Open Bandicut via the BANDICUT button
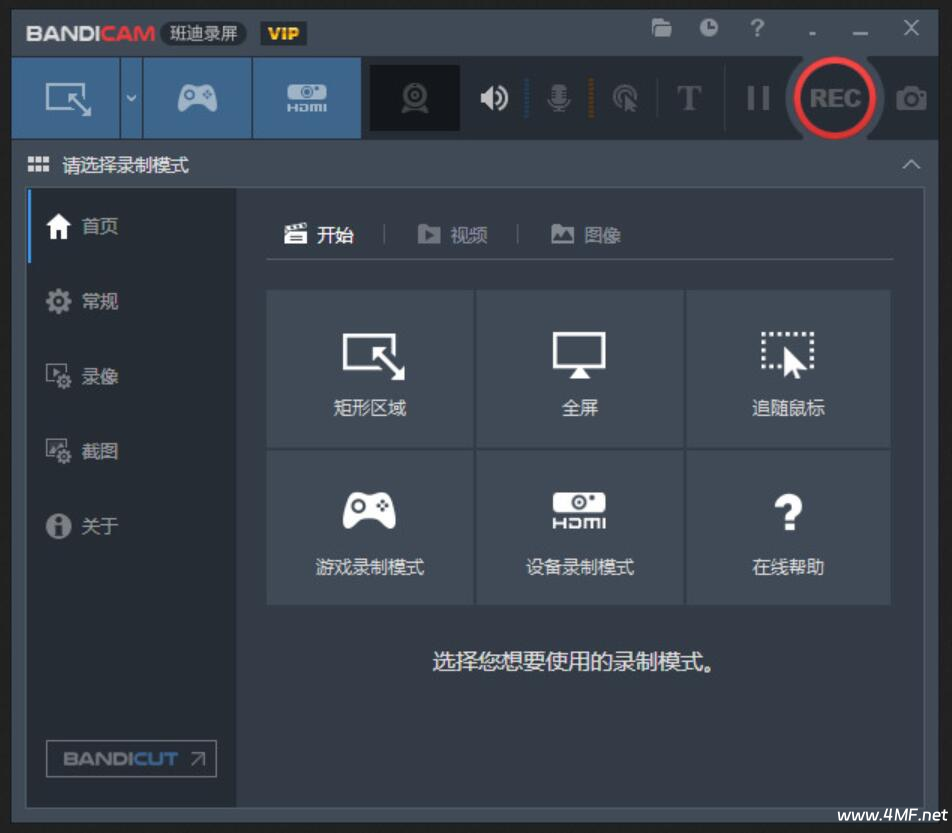 (x=131, y=759)
